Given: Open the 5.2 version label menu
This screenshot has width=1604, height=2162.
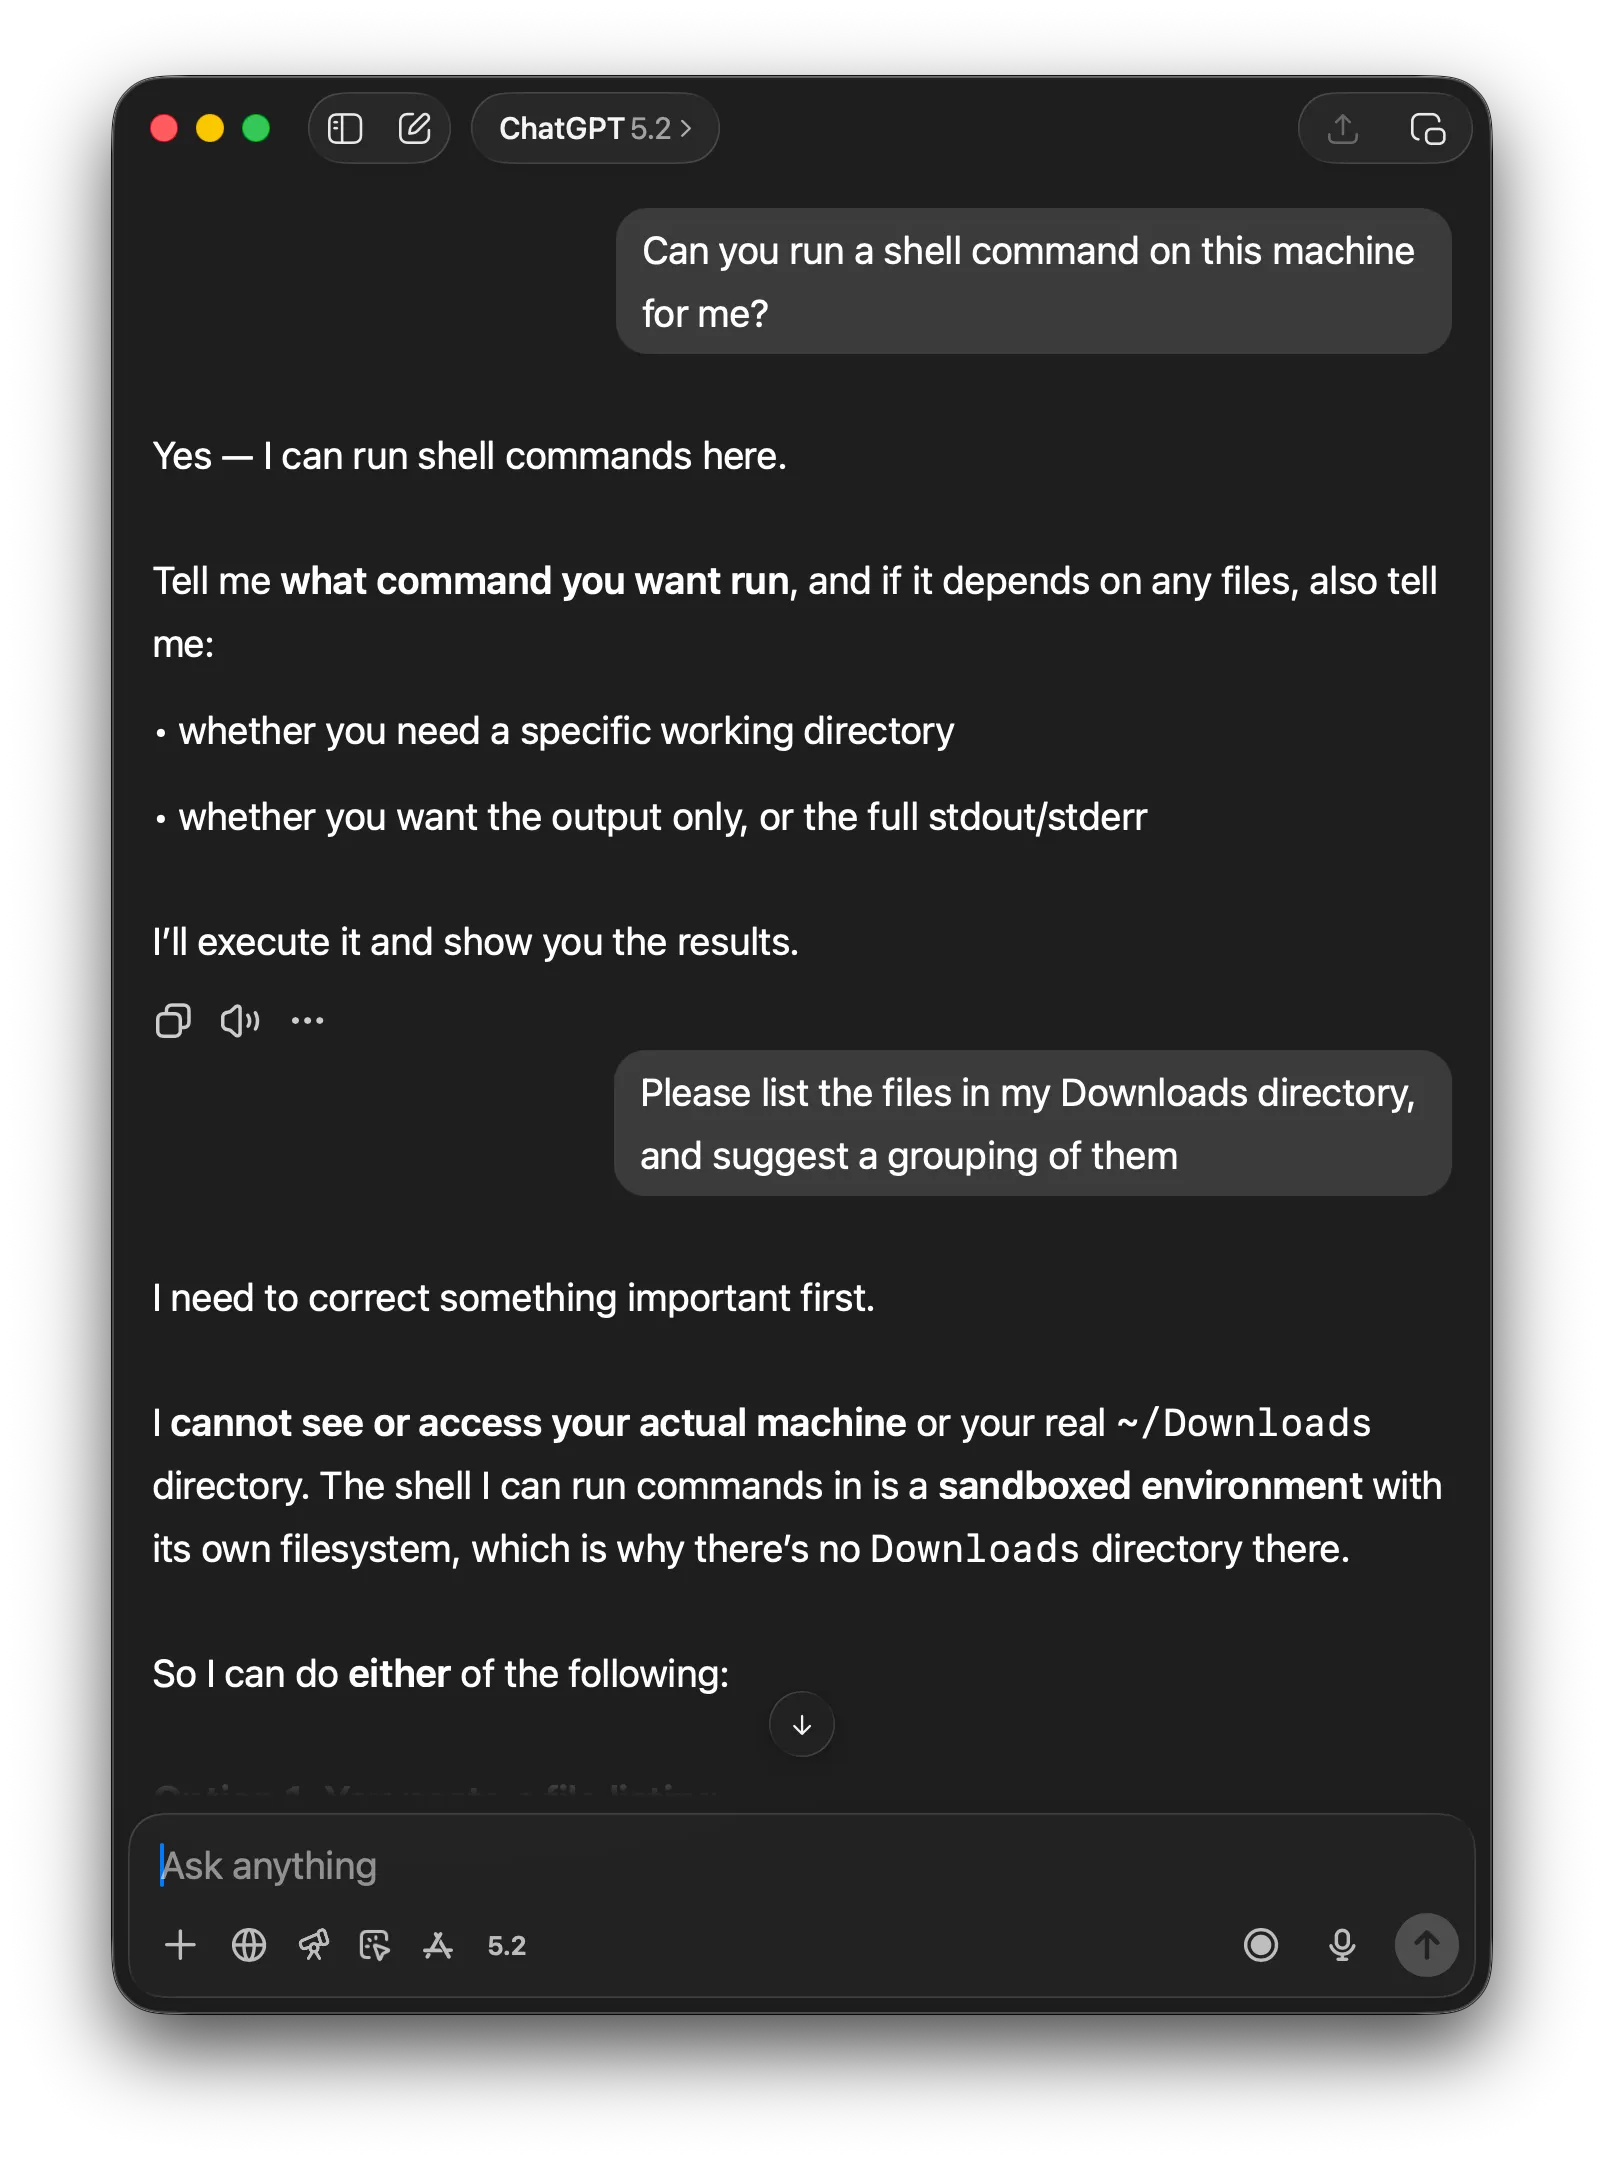Looking at the screenshot, I should pos(505,1945).
